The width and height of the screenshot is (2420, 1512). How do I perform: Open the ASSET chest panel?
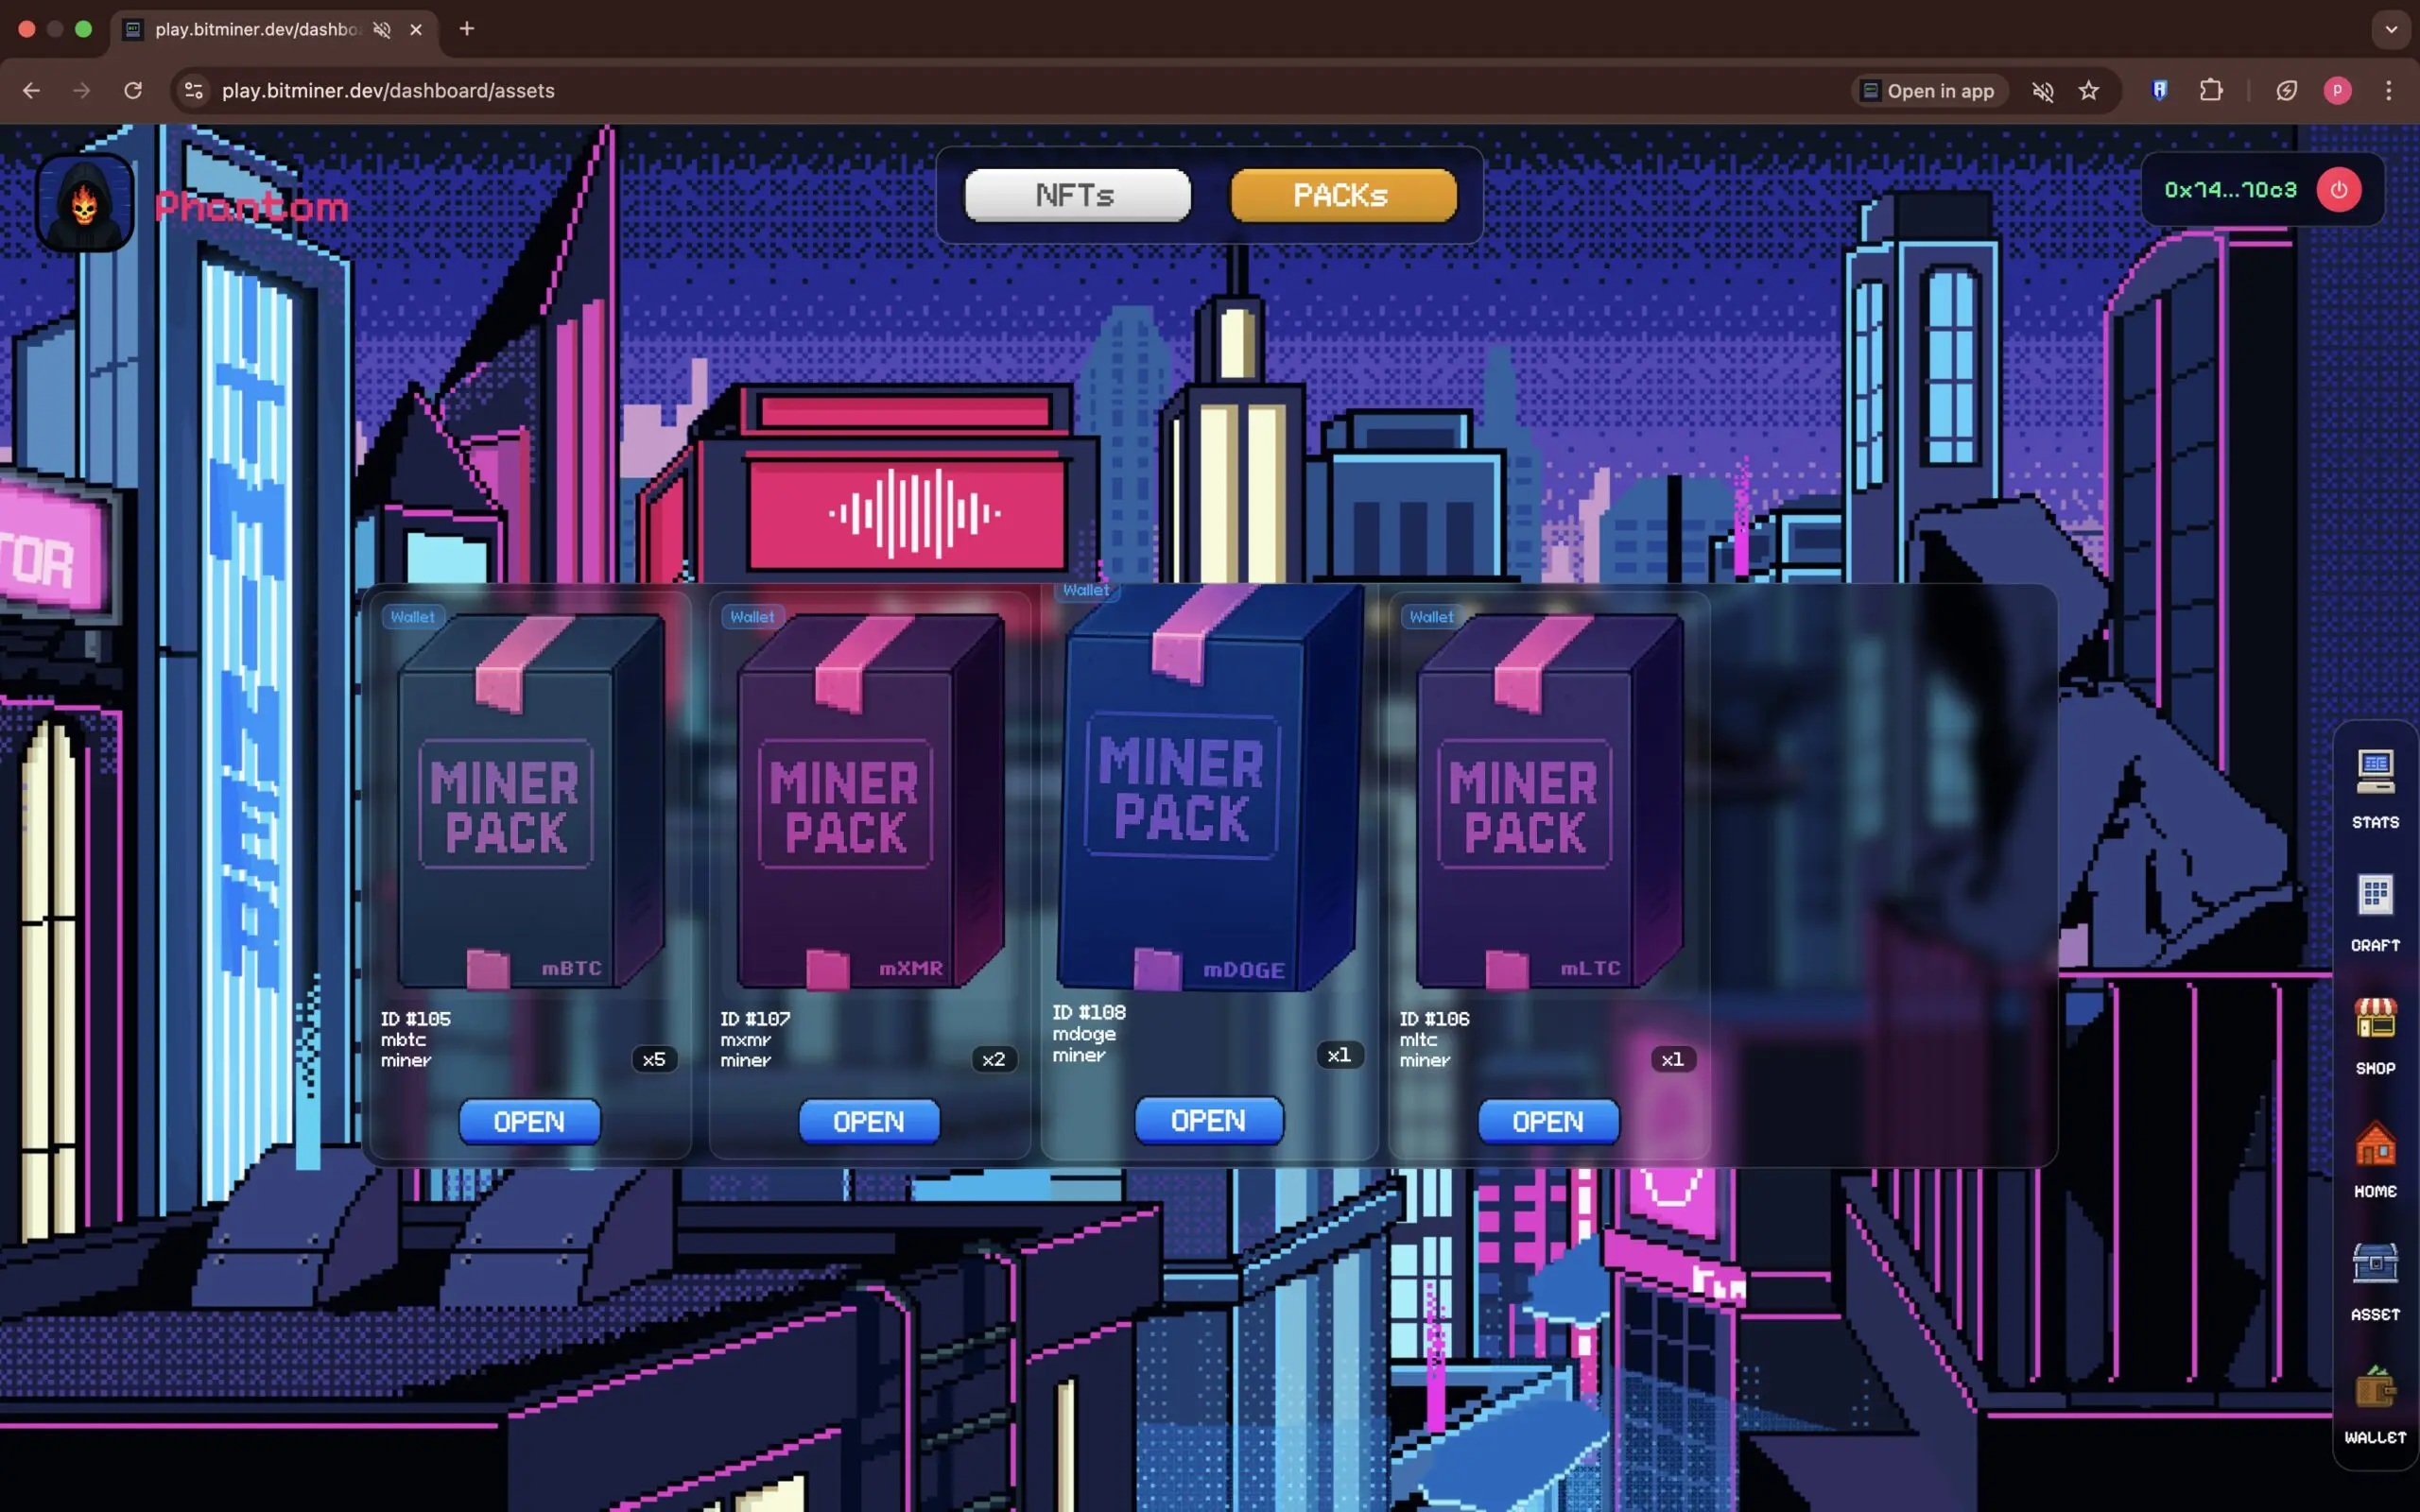click(x=2374, y=1270)
